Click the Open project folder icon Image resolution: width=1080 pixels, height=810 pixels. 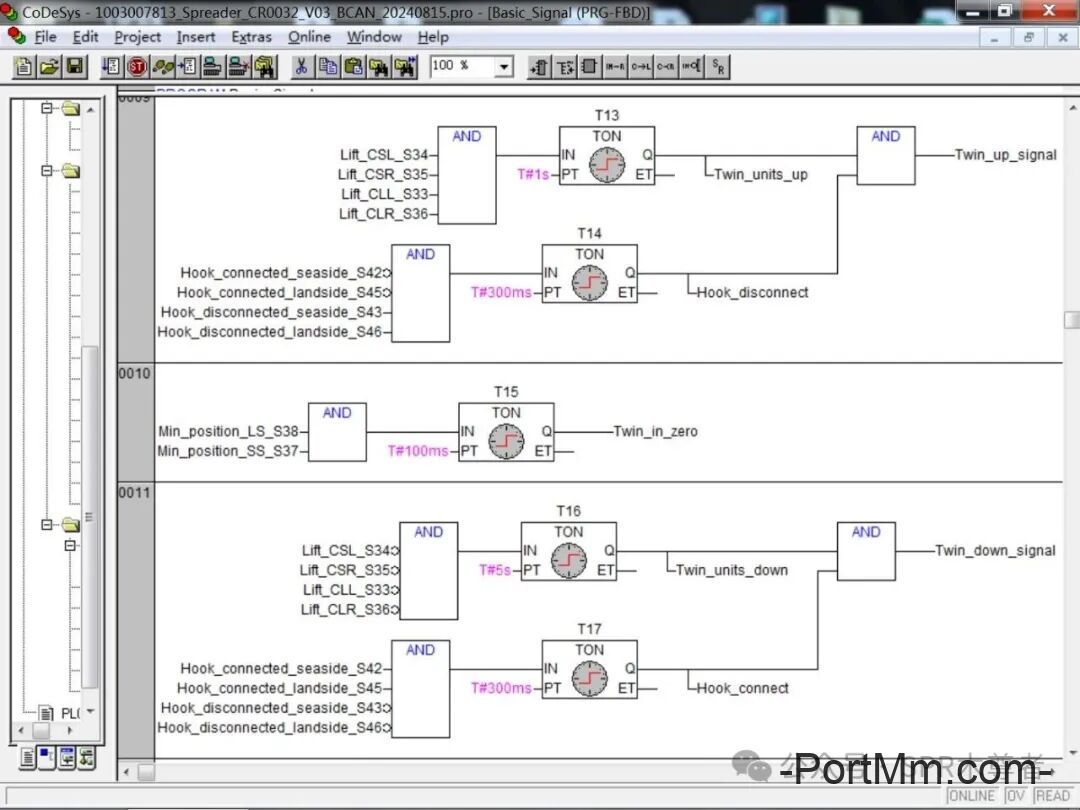tap(50, 67)
